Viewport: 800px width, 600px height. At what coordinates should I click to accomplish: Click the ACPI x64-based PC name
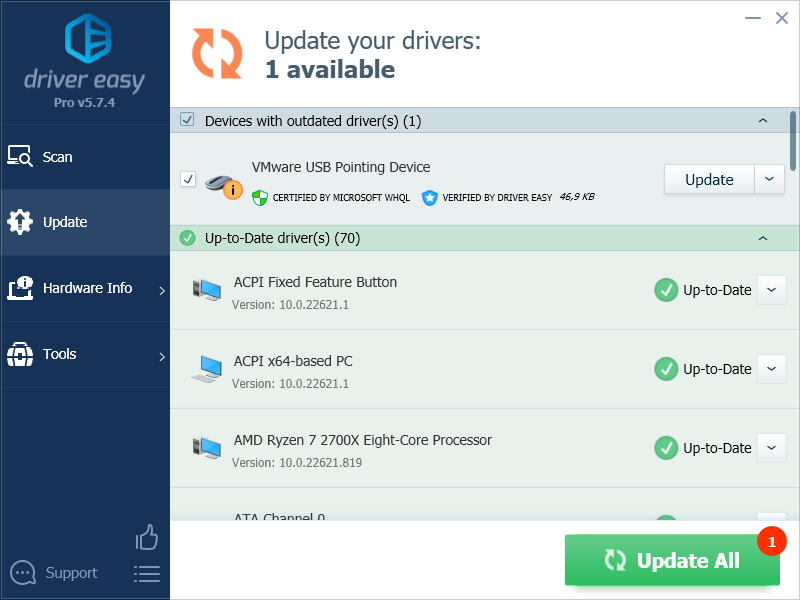point(293,361)
